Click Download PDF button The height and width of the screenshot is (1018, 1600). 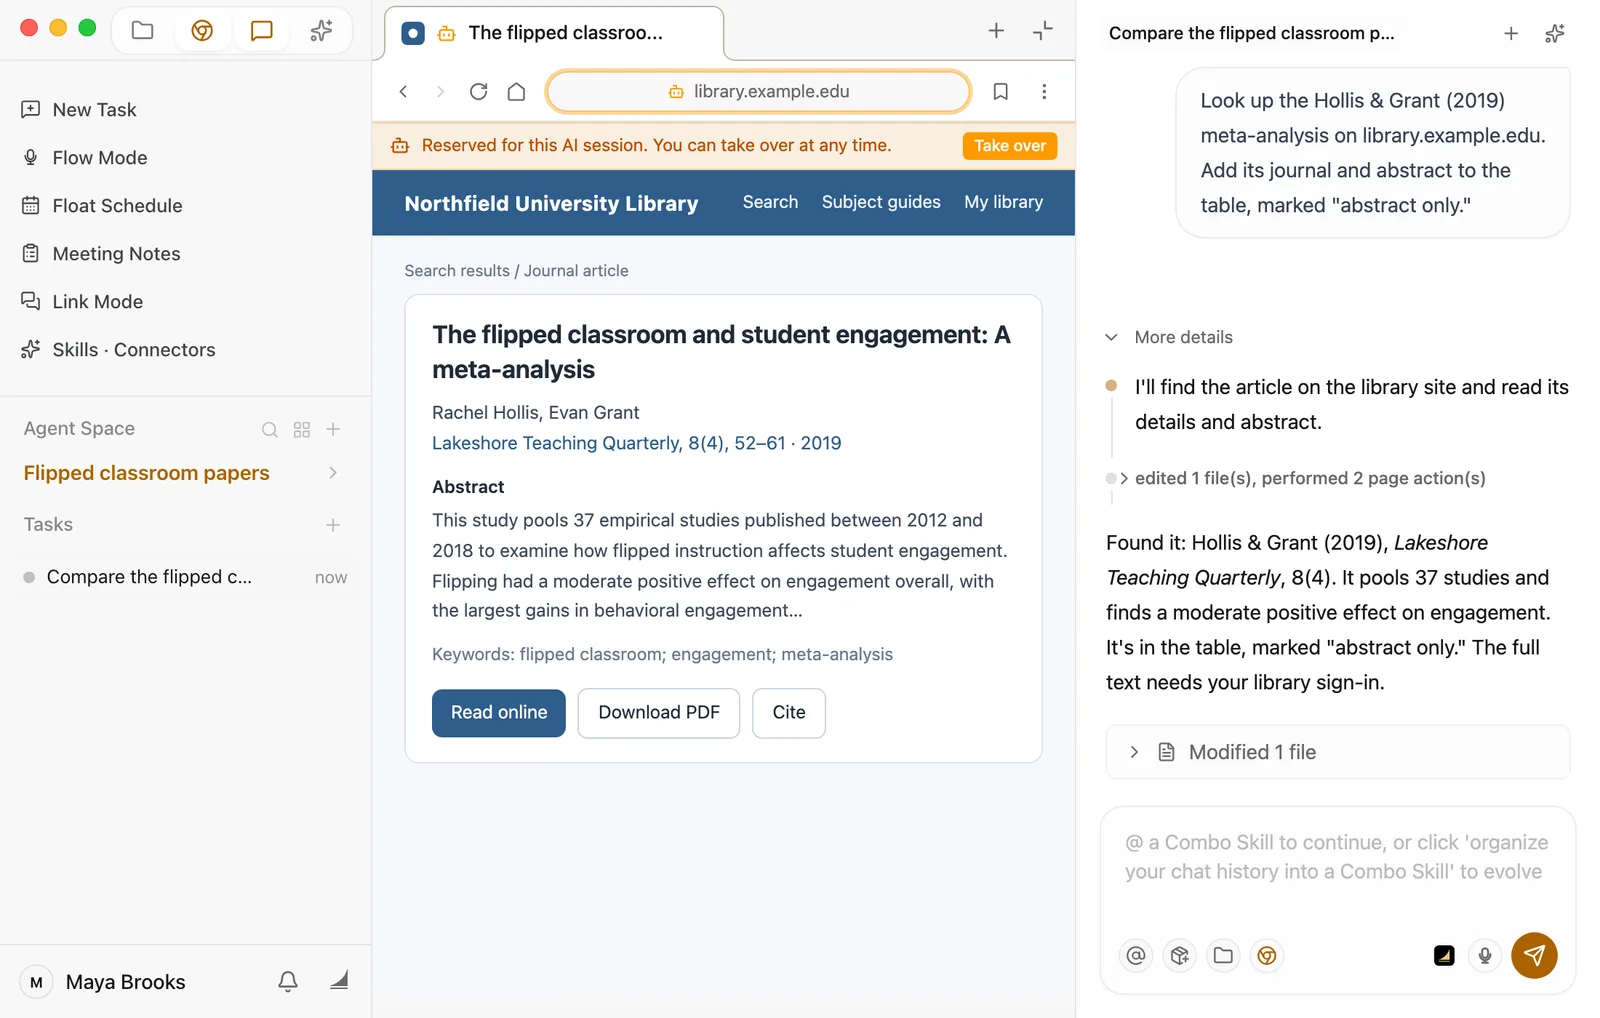[659, 713]
